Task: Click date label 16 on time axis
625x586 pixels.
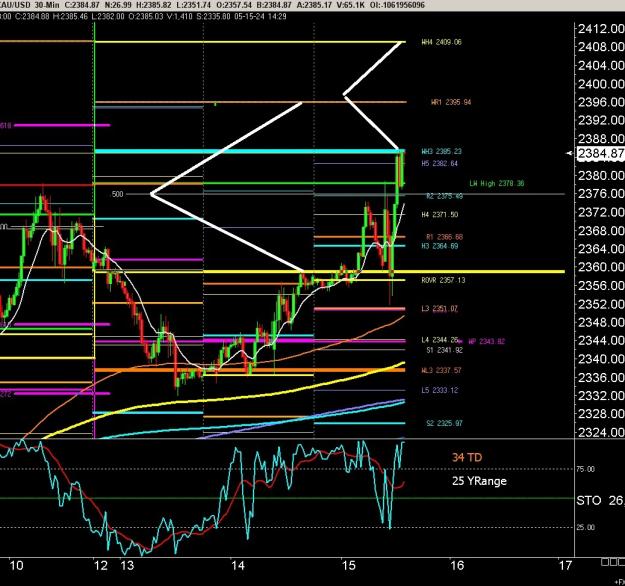Action: point(457,565)
